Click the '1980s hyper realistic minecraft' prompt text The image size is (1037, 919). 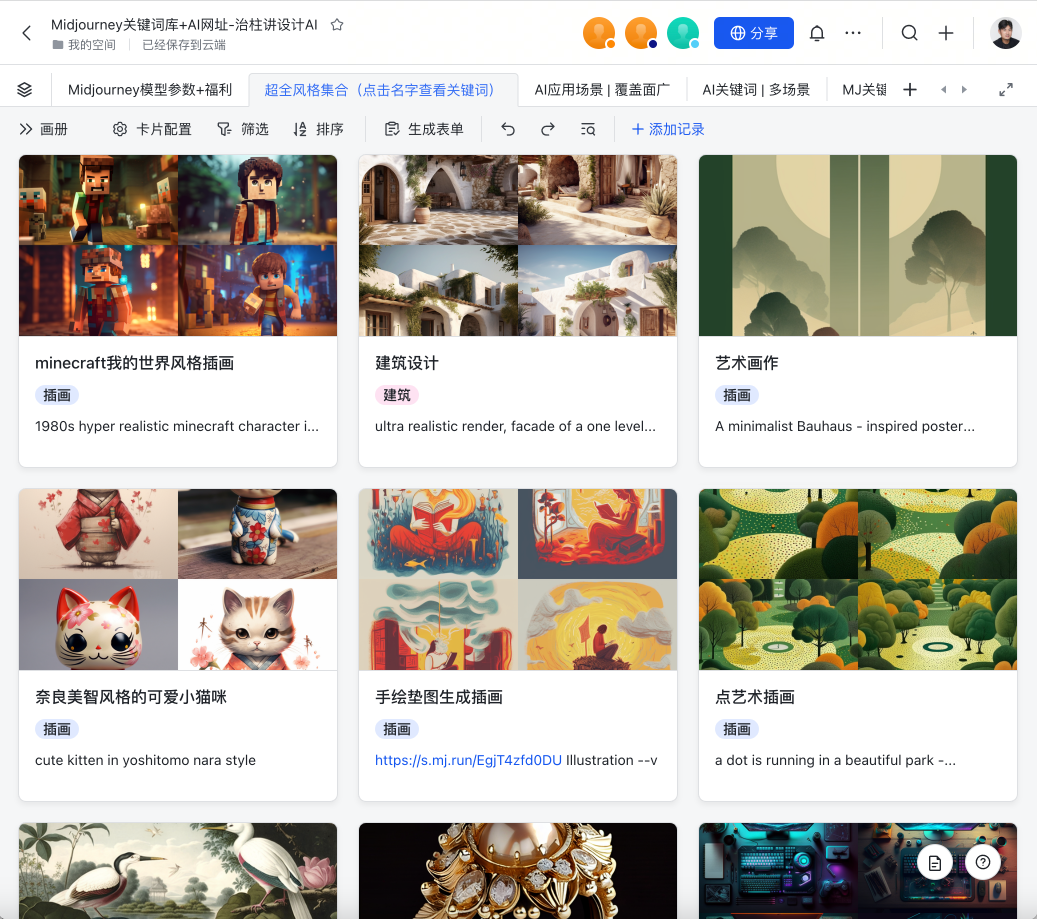click(x=177, y=426)
